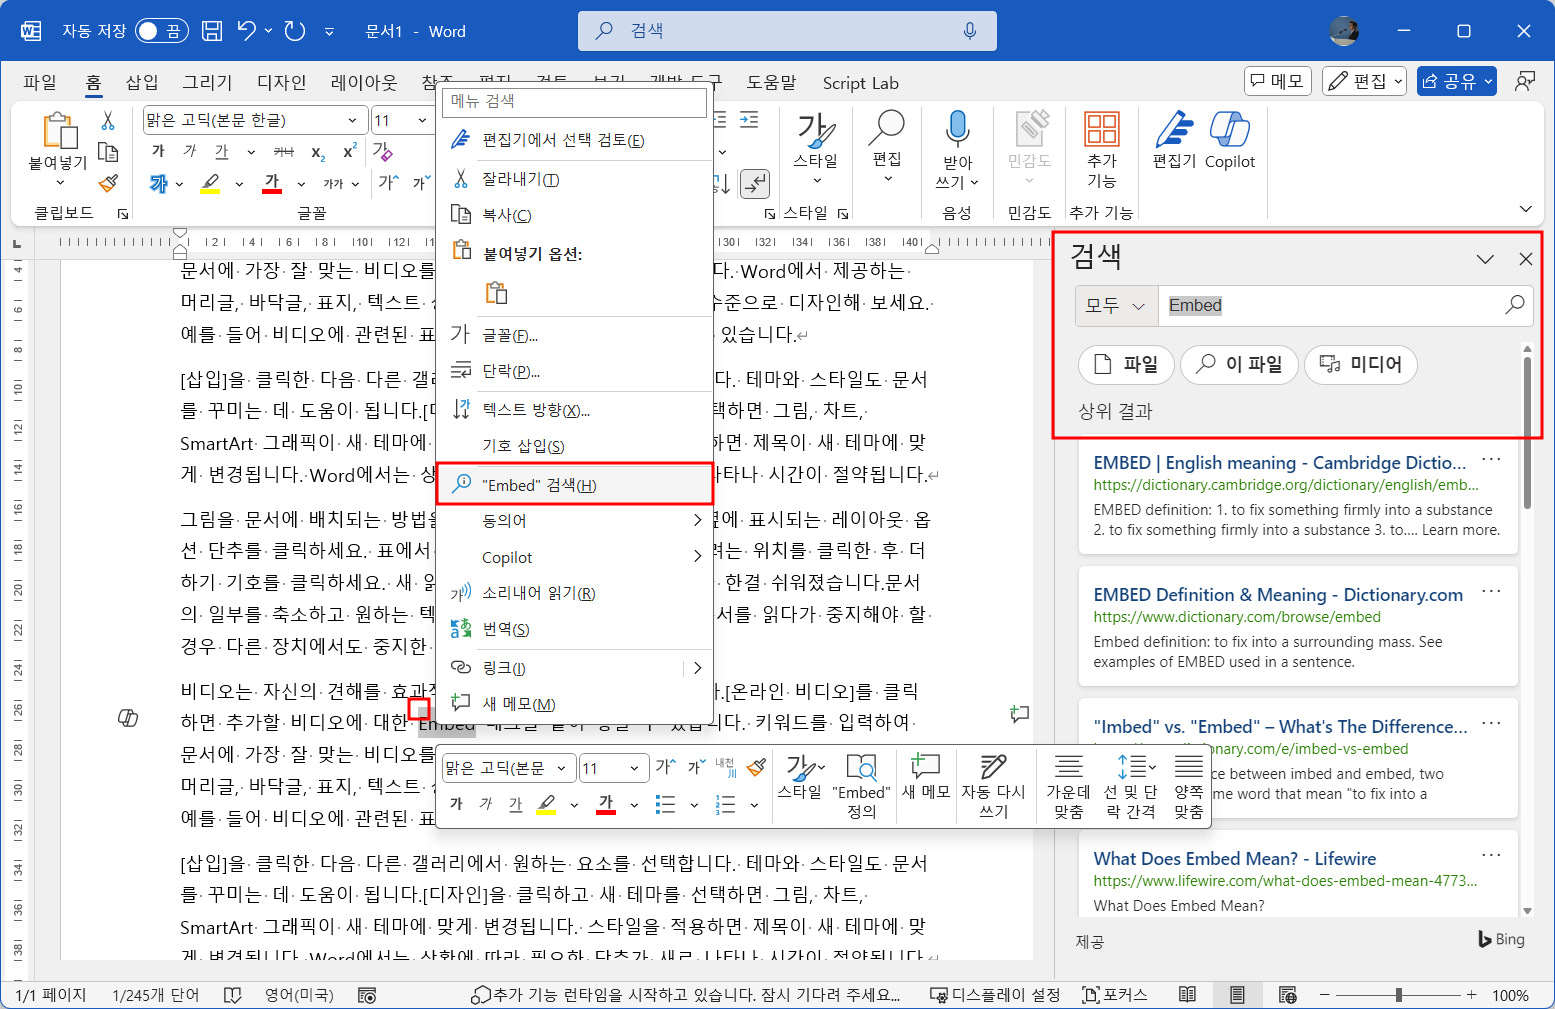1555x1009 pixels.
Task: Toggle ribbon superscript x²
Action: tap(349, 151)
